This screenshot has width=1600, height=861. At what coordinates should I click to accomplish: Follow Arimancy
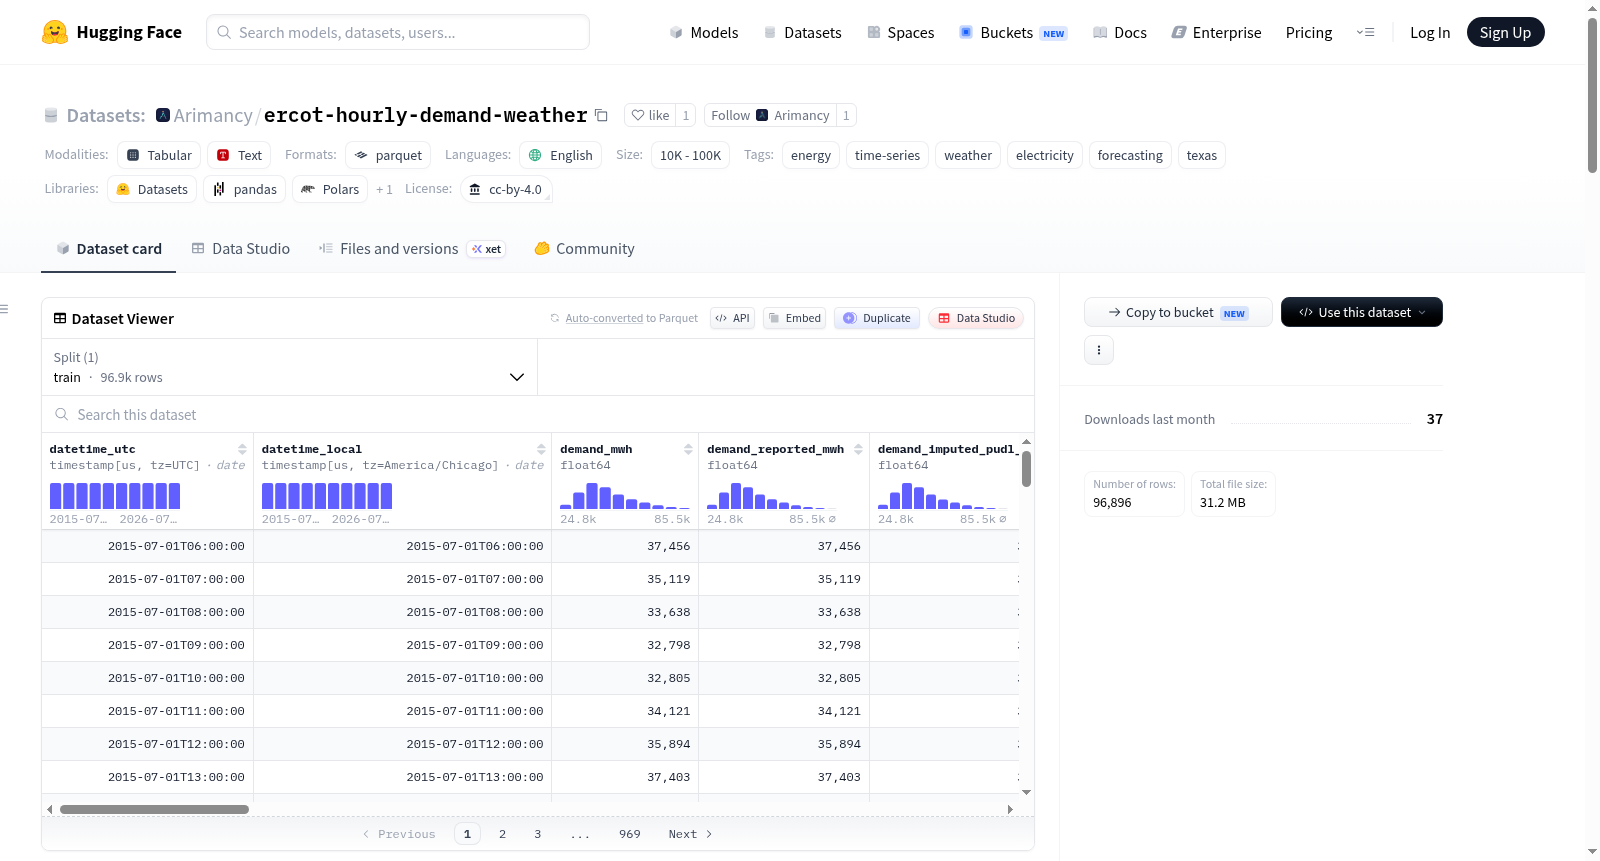pos(770,115)
